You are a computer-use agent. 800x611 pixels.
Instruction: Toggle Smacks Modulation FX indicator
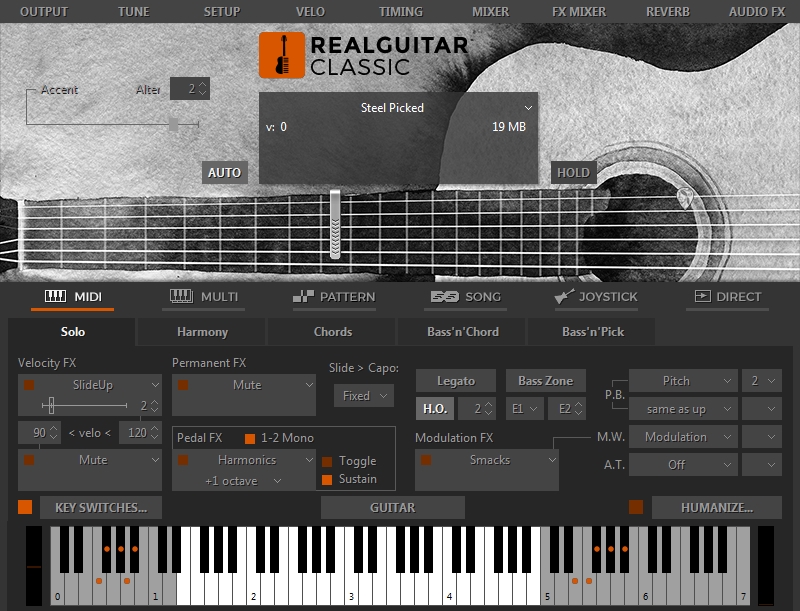click(426, 460)
